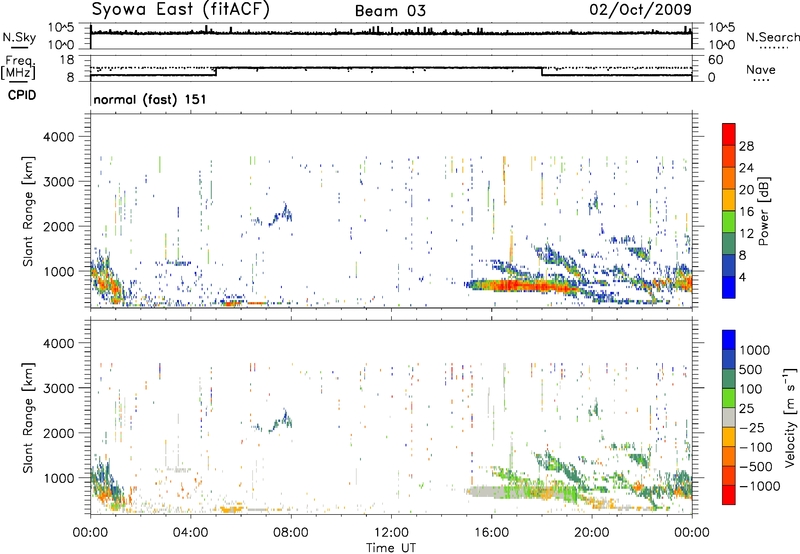Click the '-25' velocity colorbar label
This screenshot has height=554, width=800.
point(752,428)
